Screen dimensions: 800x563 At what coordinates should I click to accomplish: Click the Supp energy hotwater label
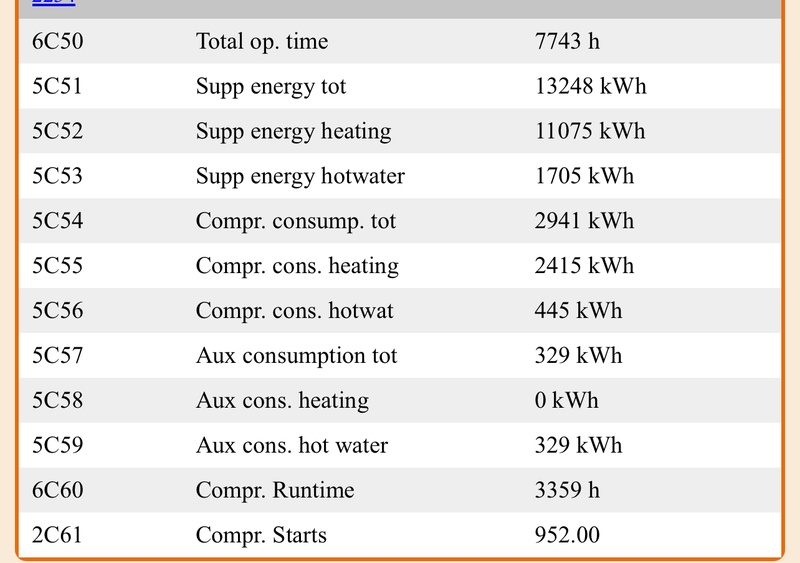point(300,177)
